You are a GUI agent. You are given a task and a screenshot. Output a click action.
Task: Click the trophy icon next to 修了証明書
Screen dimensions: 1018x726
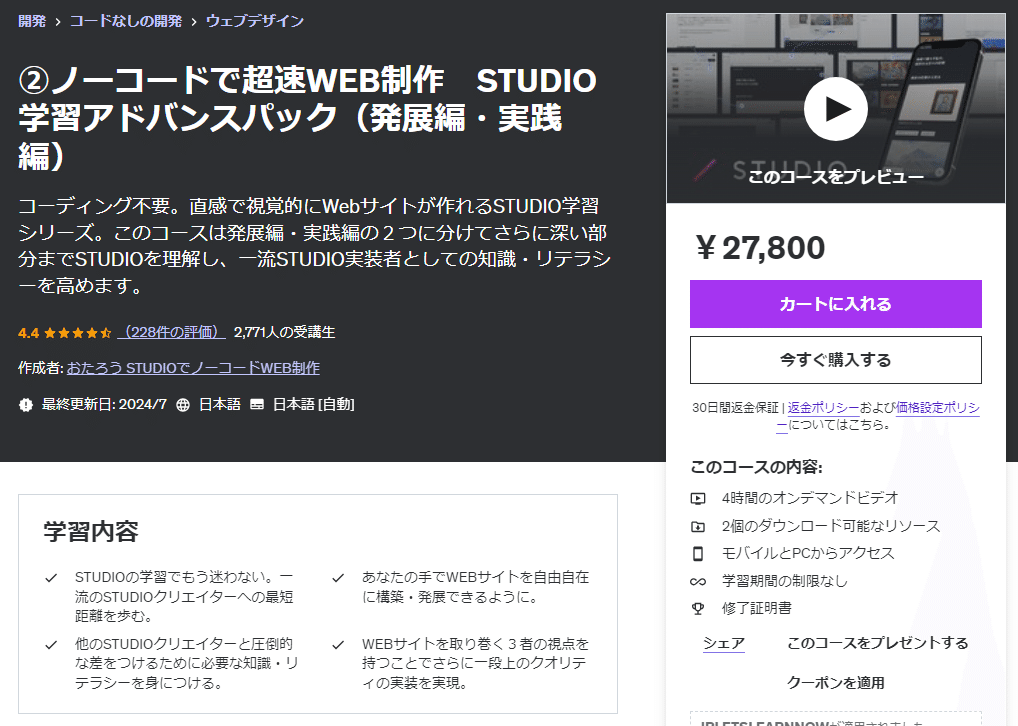point(698,608)
